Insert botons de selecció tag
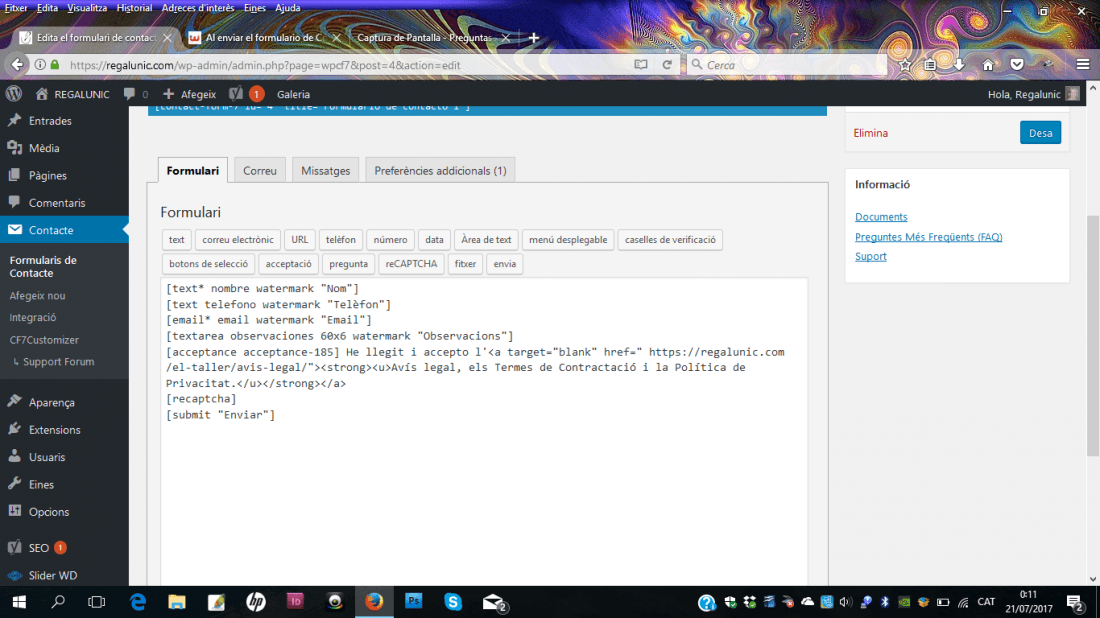1100x618 pixels. click(x=208, y=264)
